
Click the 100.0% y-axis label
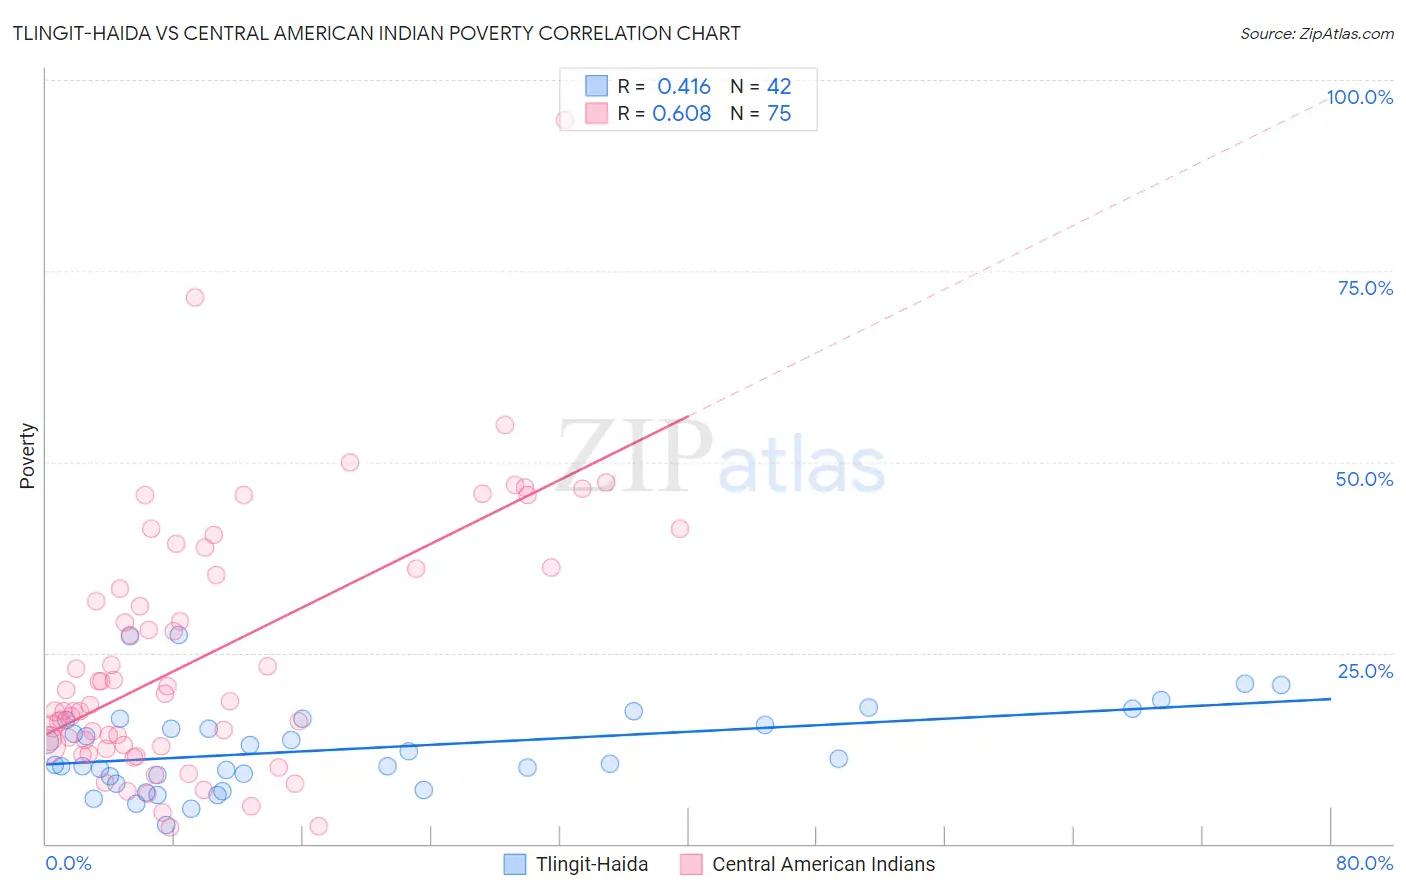[1359, 97]
